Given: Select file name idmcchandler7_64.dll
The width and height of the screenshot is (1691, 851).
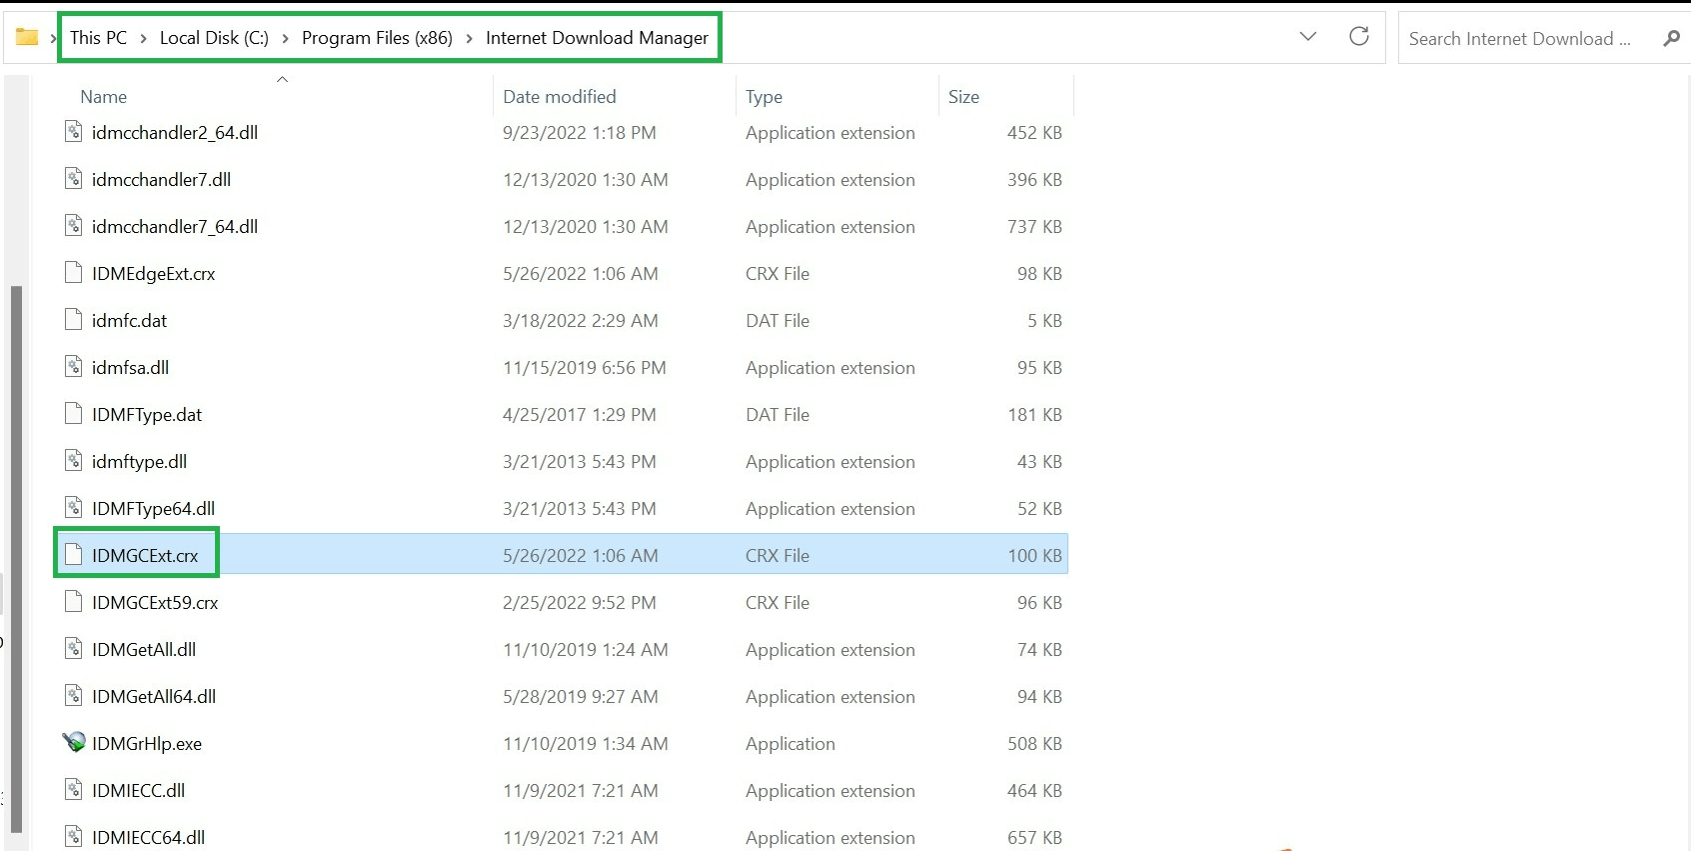Looking at the screenshot, I should click(175, 226).
